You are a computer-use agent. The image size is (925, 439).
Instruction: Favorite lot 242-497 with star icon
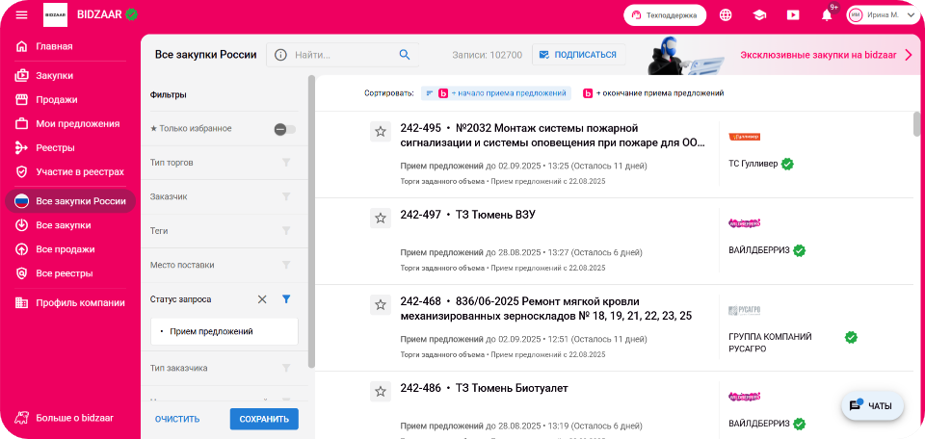pos(381,218)
